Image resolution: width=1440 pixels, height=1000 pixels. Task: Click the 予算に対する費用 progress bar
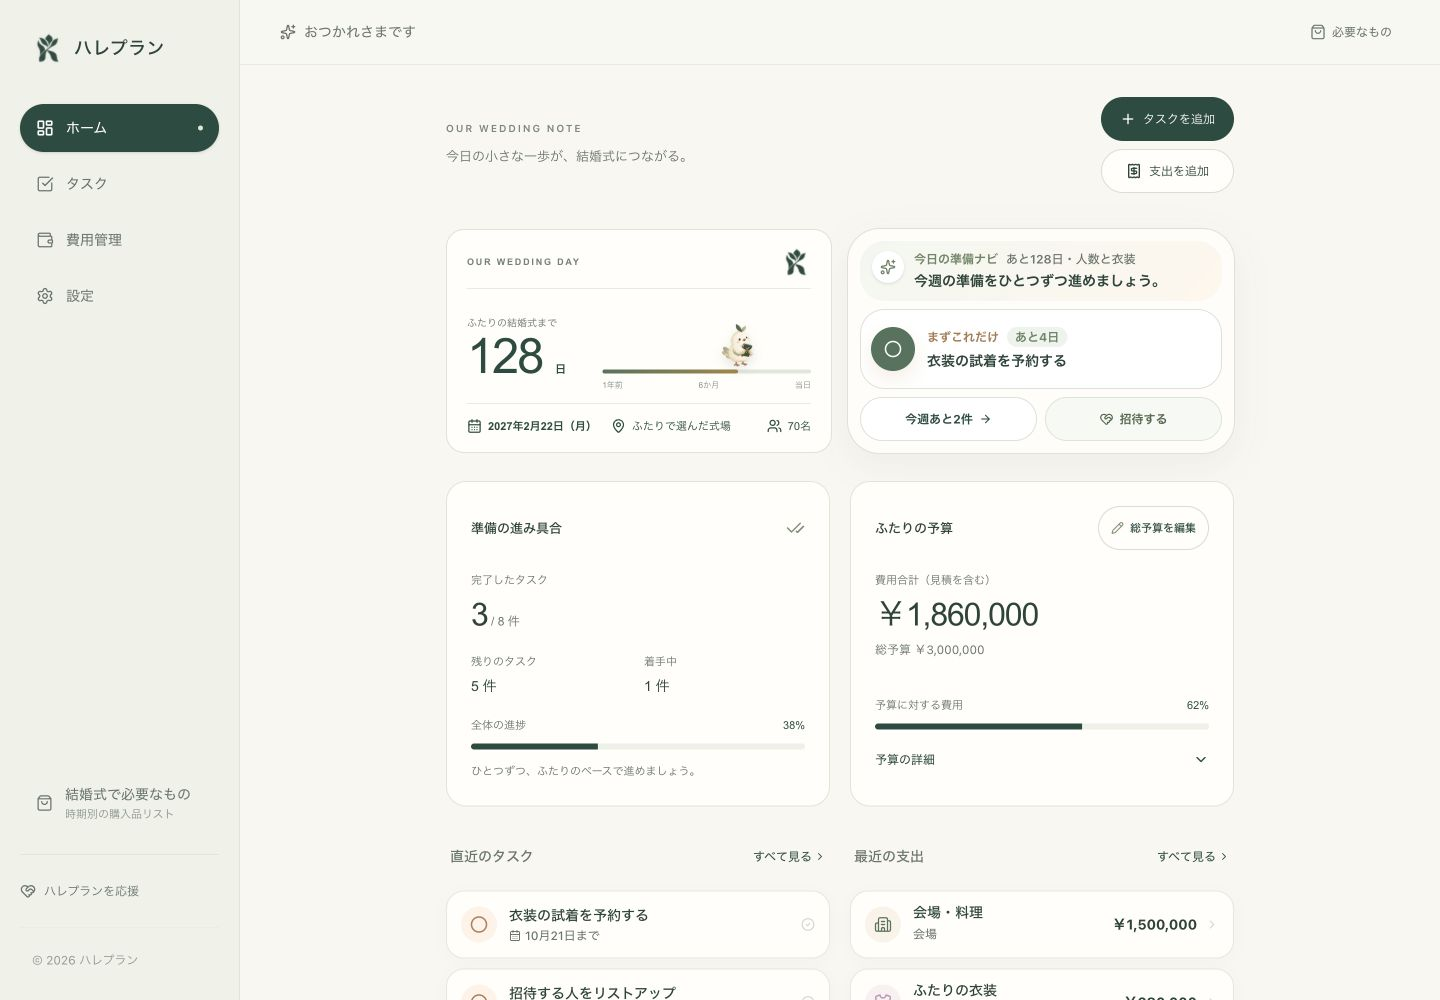[1042, 726]
